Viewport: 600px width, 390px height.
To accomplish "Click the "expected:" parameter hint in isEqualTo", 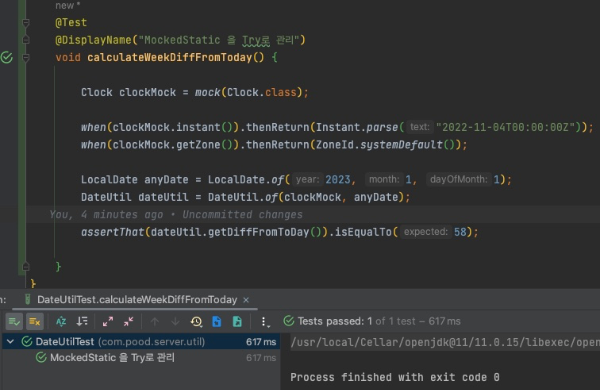I will pyautogui.click(x=426, y=232).
